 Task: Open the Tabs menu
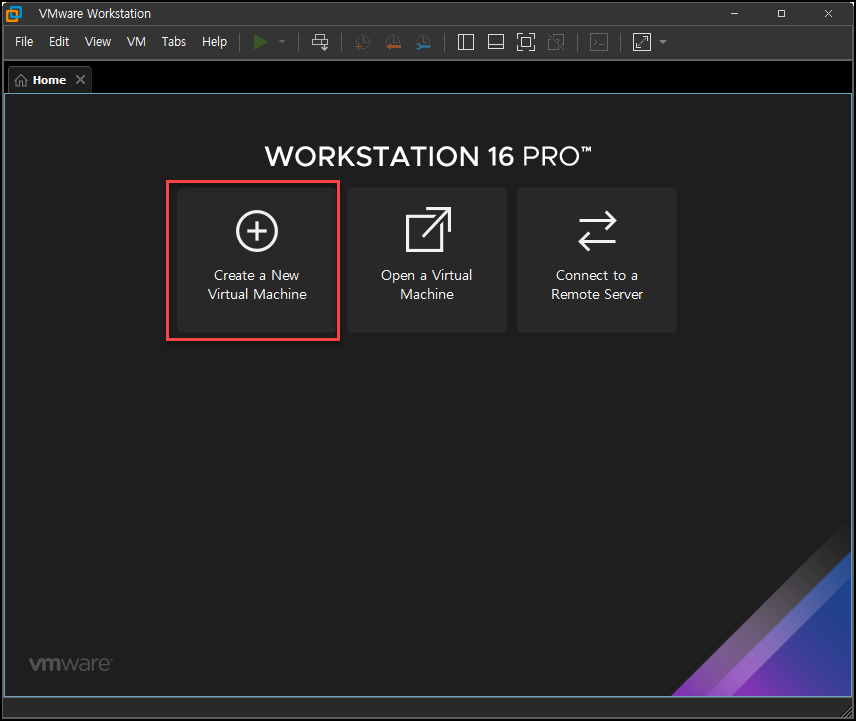tap(174, 42)
